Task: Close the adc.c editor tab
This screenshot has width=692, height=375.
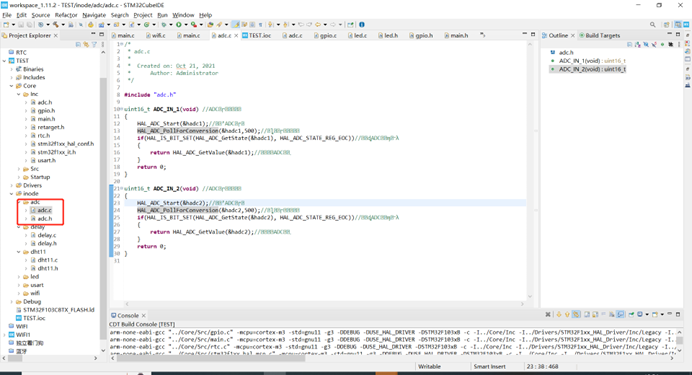Action: [x=236, y=35]
